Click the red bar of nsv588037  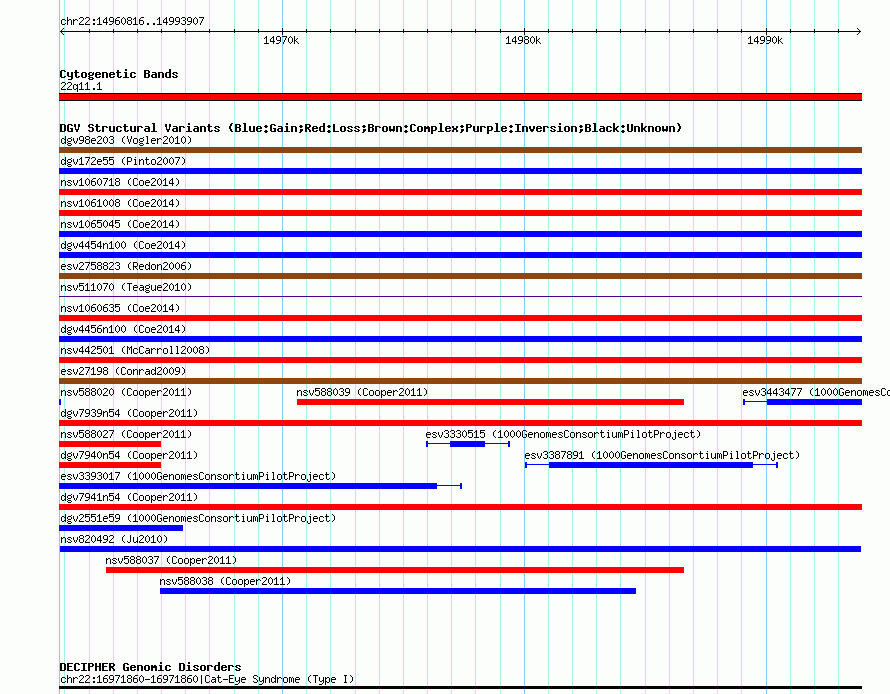click(395, 570)
